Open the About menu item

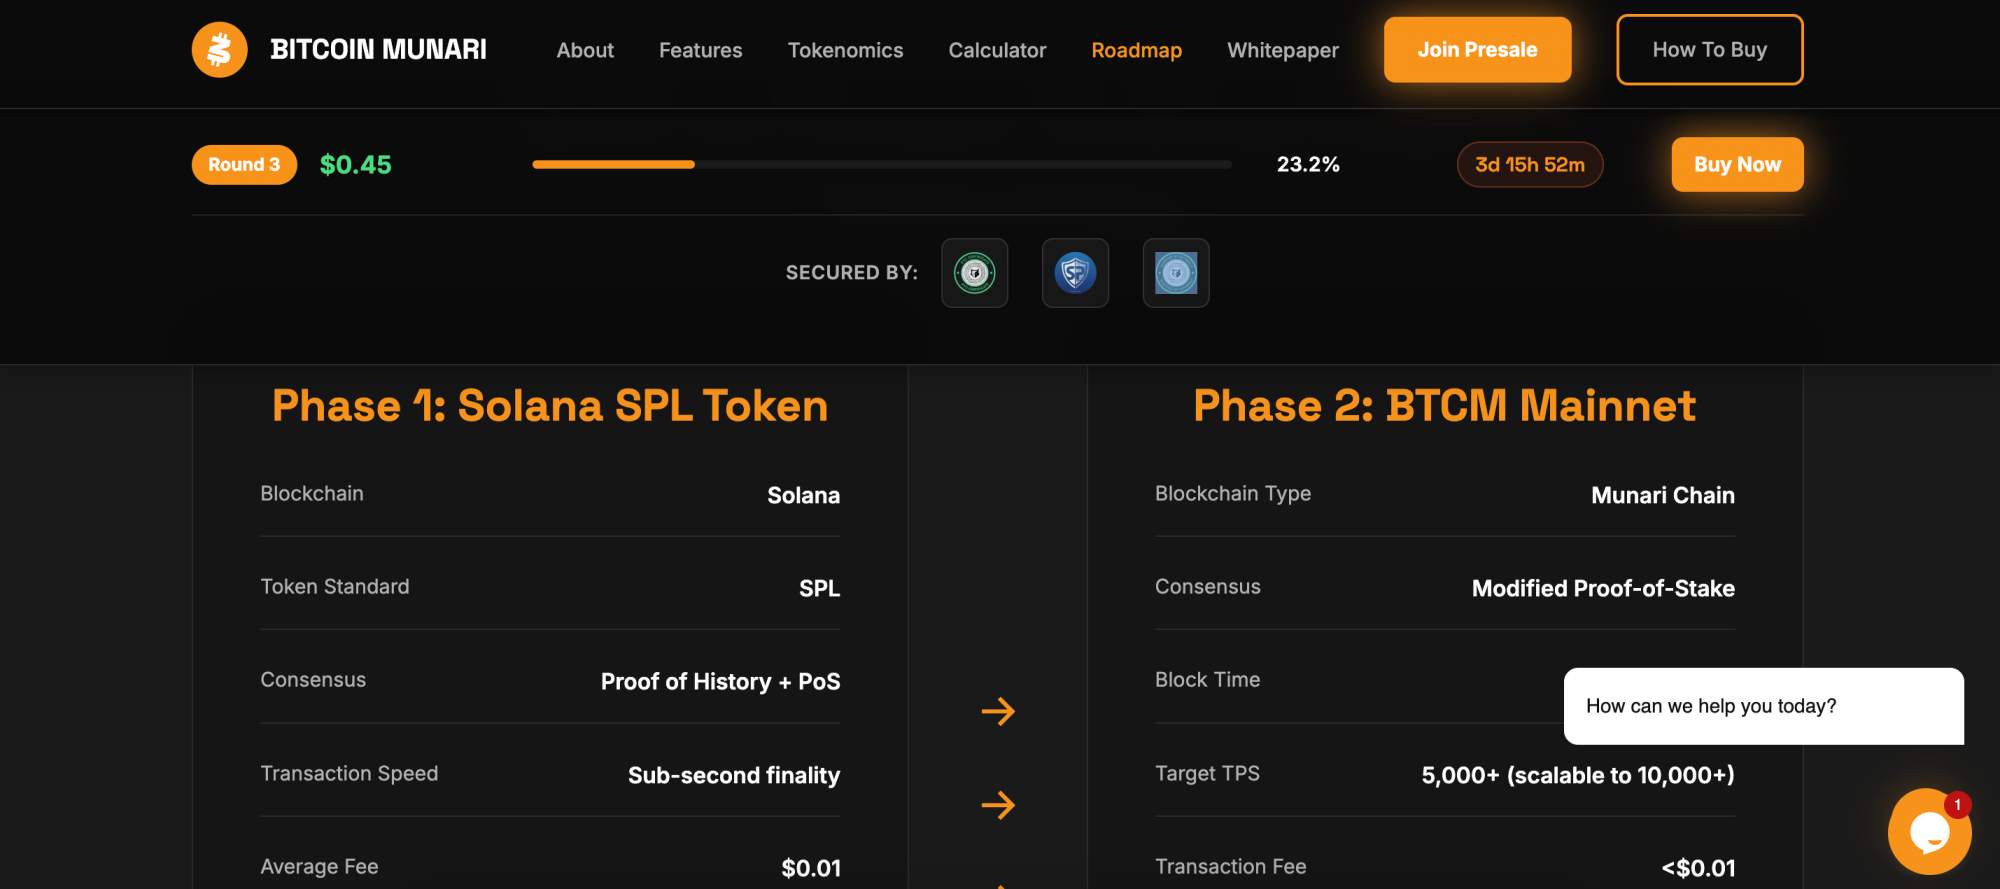(585, 50)
